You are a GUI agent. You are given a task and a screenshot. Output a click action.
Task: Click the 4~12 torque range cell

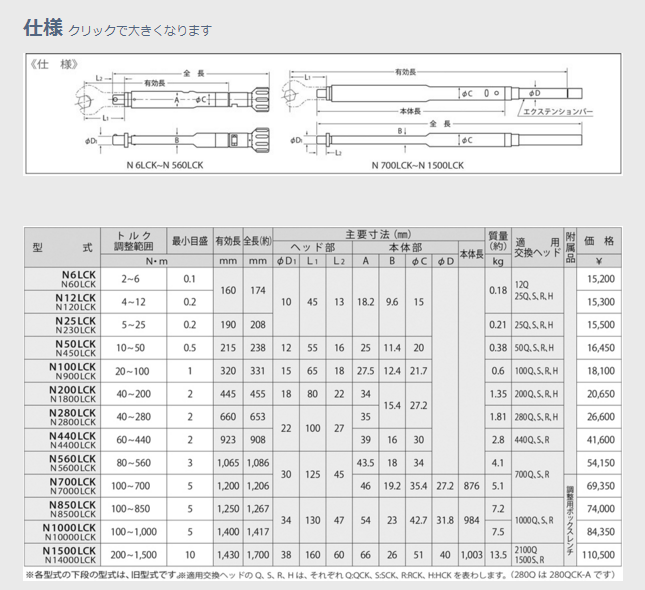click(134, 302)
